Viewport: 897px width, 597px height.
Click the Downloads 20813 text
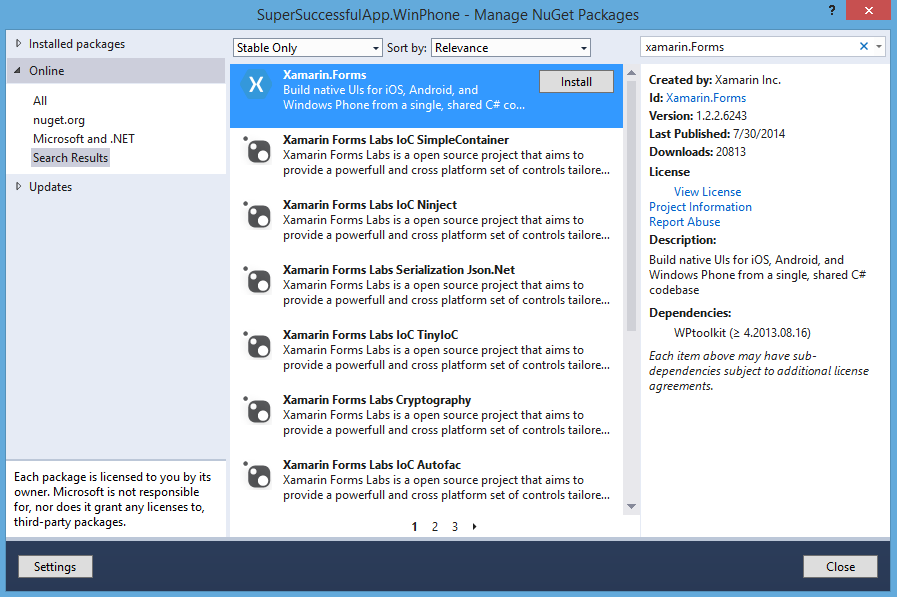[697, 152]
